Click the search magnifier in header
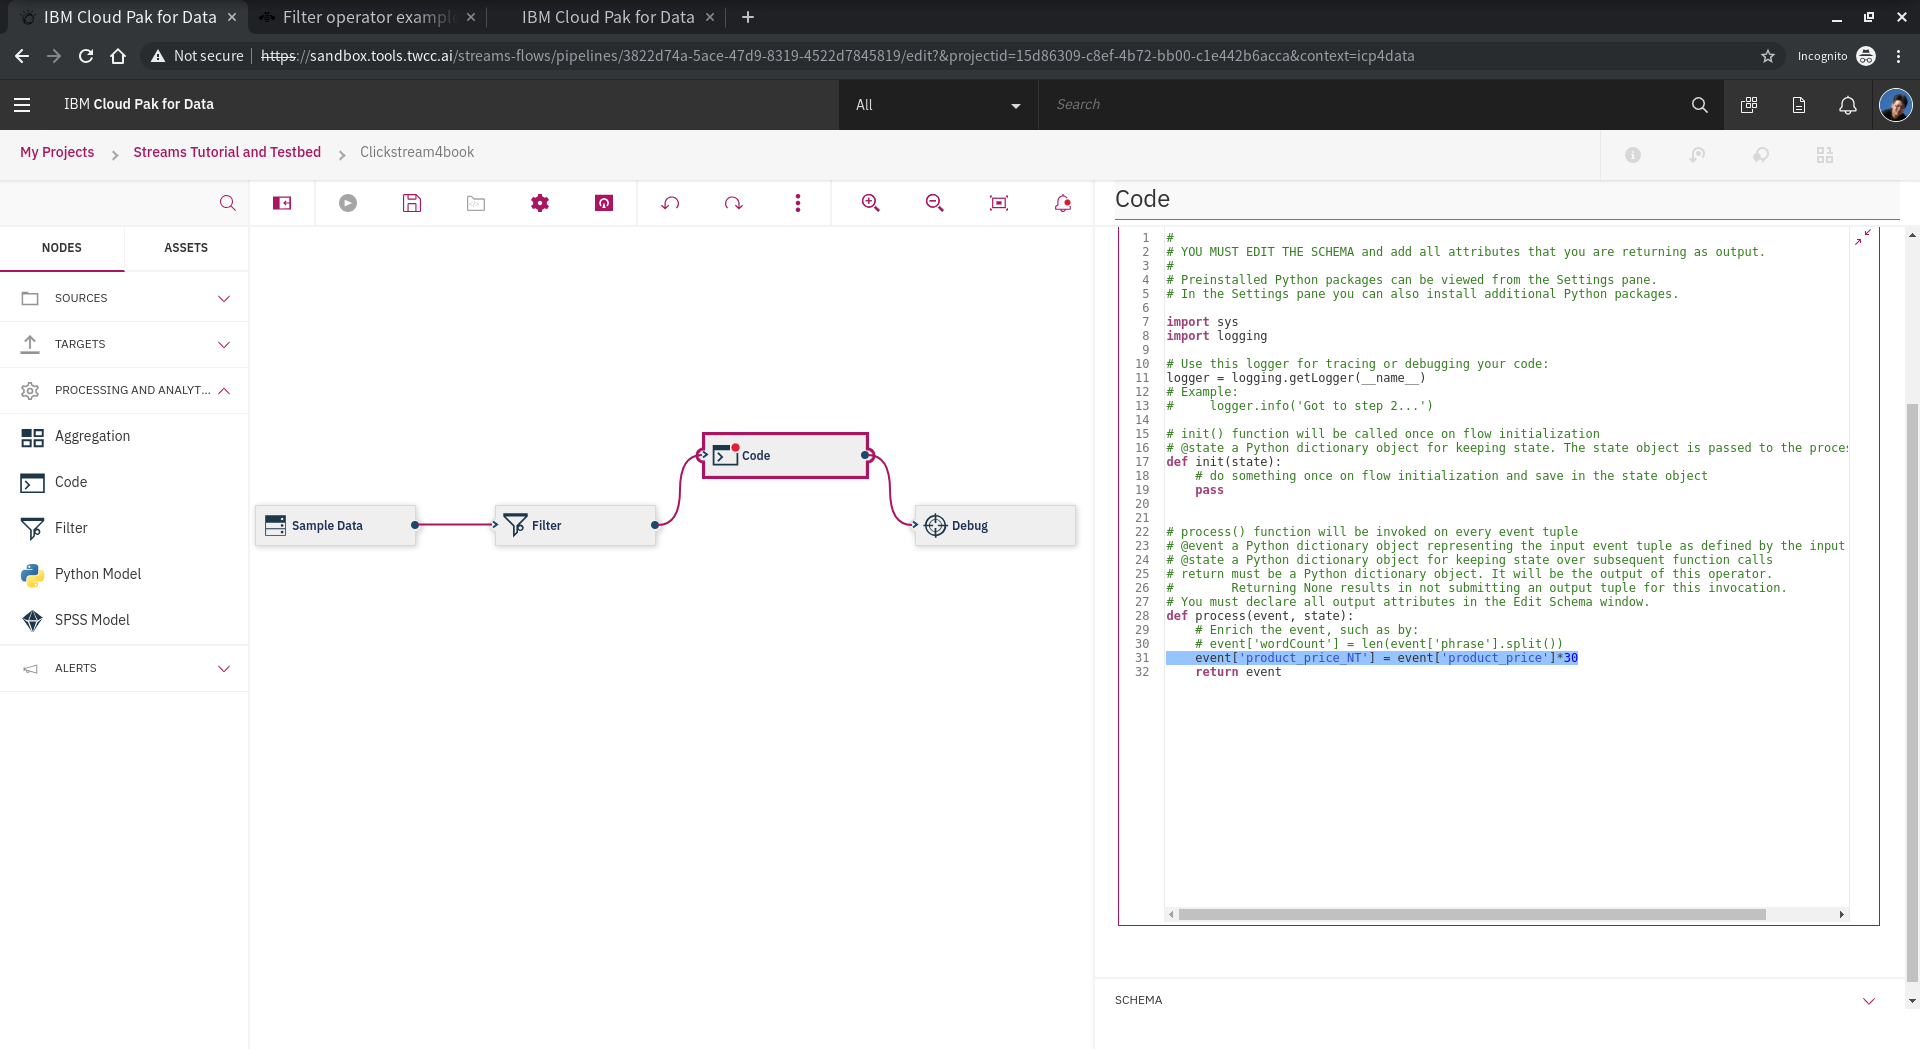The height and width of the screenshot is (1049, 1920). [x=1699, y=104]
